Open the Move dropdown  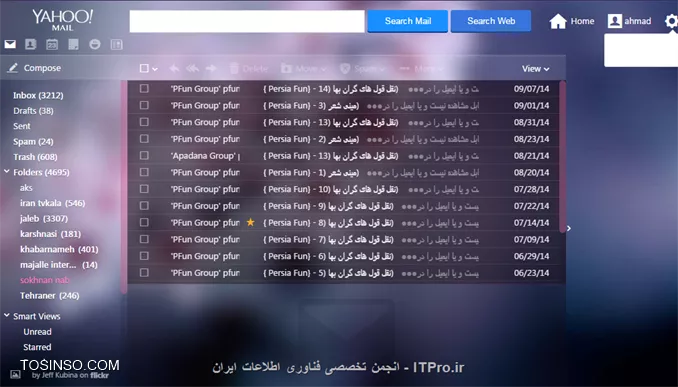pyautogui.click(x=304, y=68)
